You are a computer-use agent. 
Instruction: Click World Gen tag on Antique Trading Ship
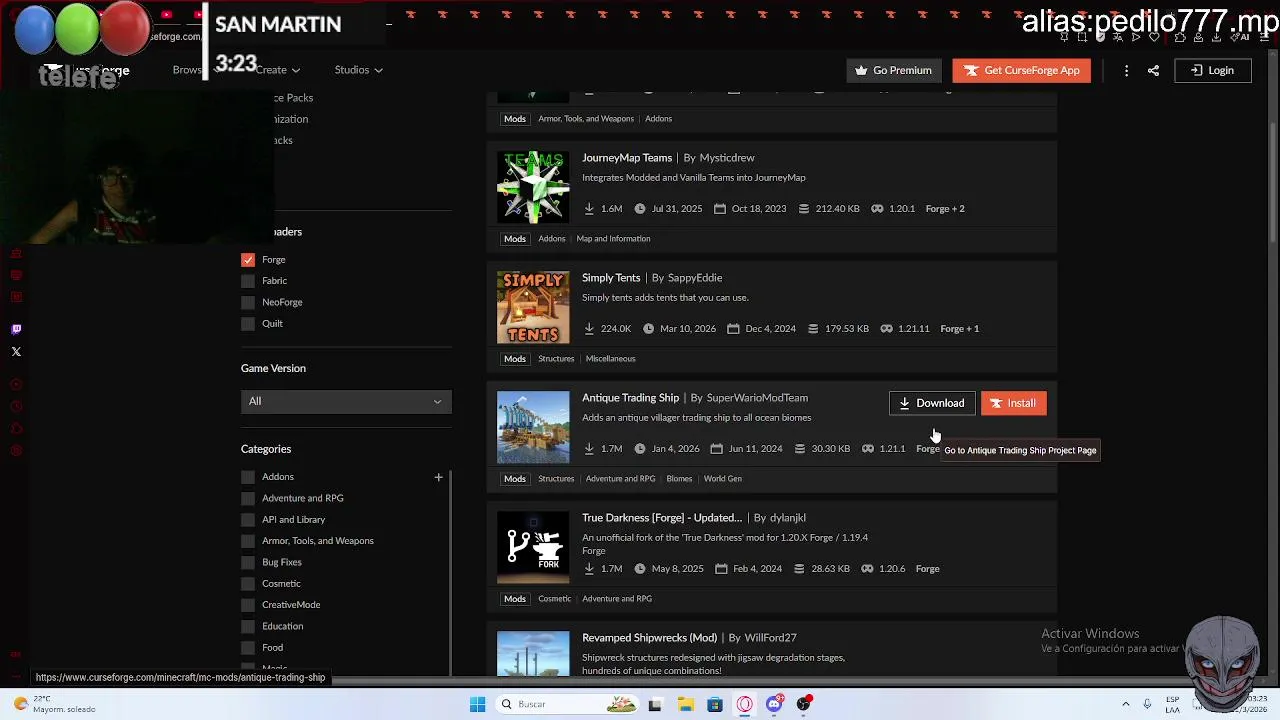[722, 478]
